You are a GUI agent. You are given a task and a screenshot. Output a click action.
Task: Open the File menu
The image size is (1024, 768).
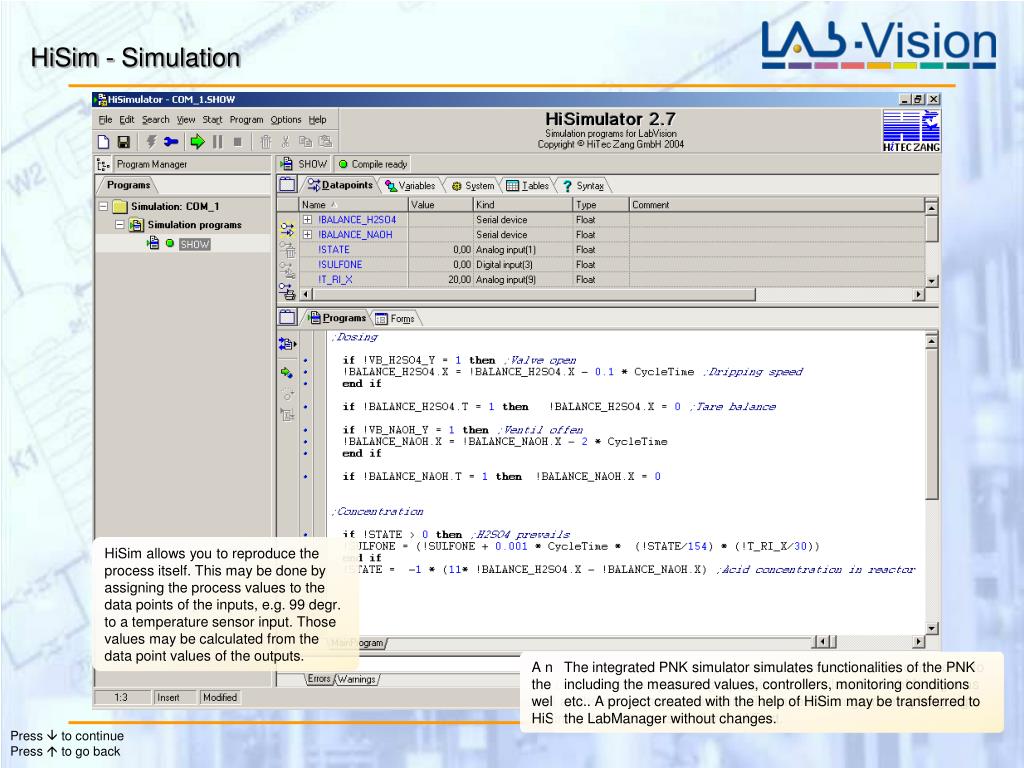105,120
